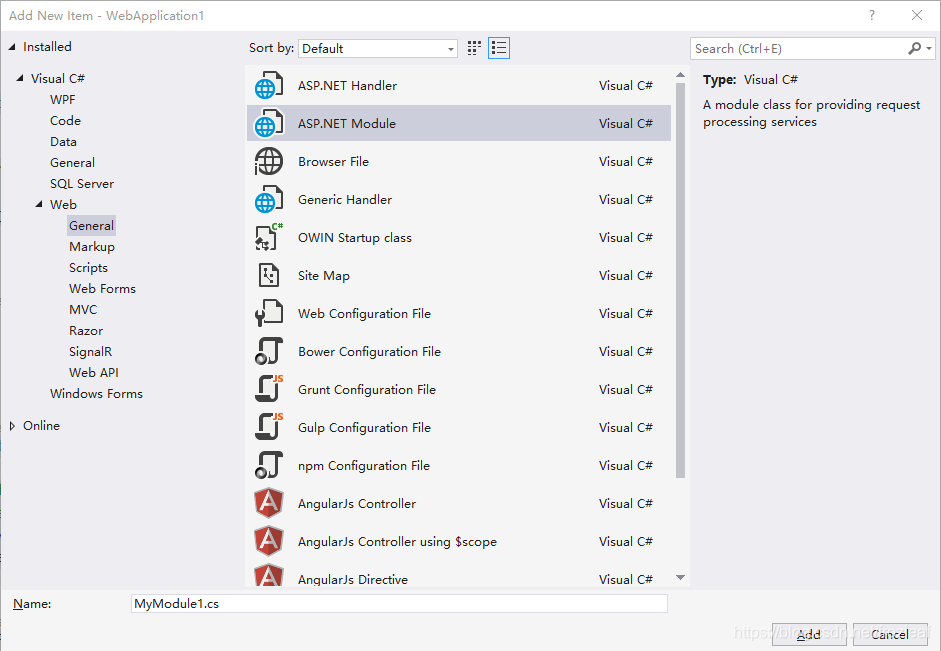Image resolution: width=941 pixels, height=651 pixels.
Task: Collapse the Visual C# node
Action: pos(20,79)
